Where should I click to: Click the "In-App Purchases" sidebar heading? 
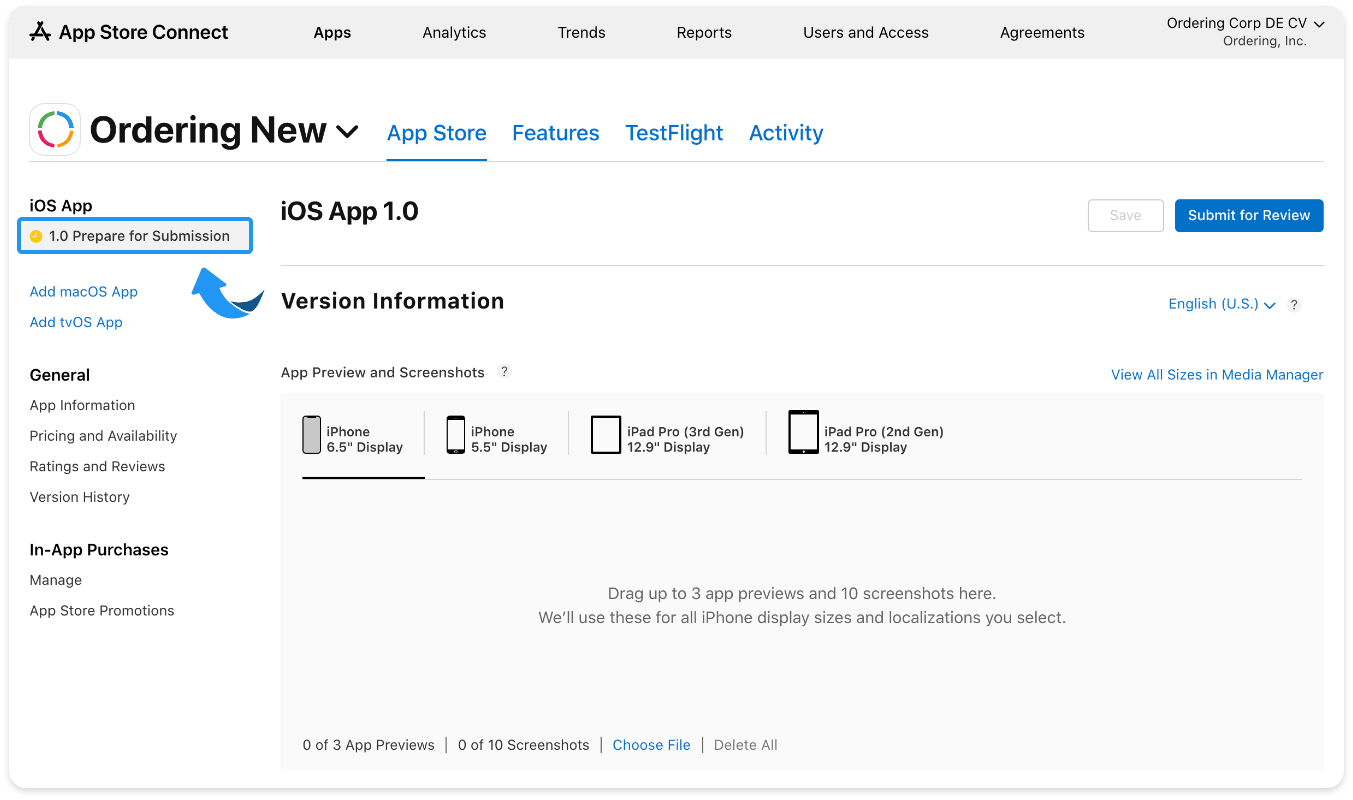[99, 550]
